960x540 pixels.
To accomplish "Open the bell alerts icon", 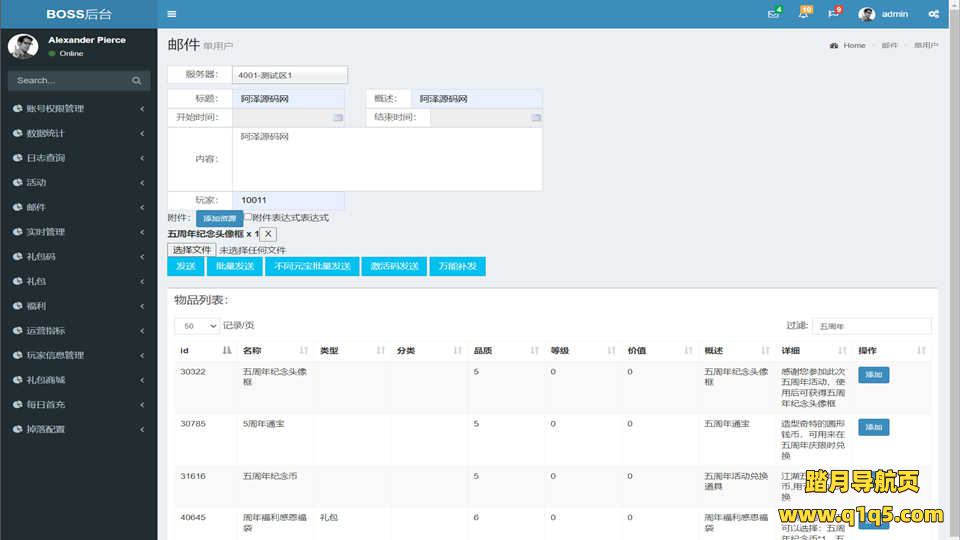I will click(x=803, y=14).
